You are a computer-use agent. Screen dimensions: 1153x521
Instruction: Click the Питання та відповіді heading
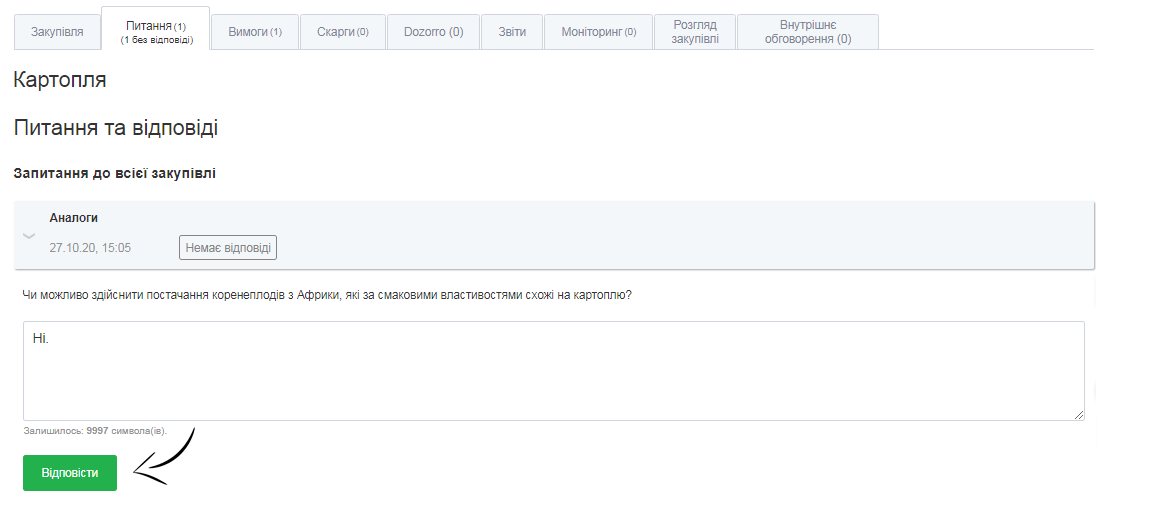click(116, 128)
